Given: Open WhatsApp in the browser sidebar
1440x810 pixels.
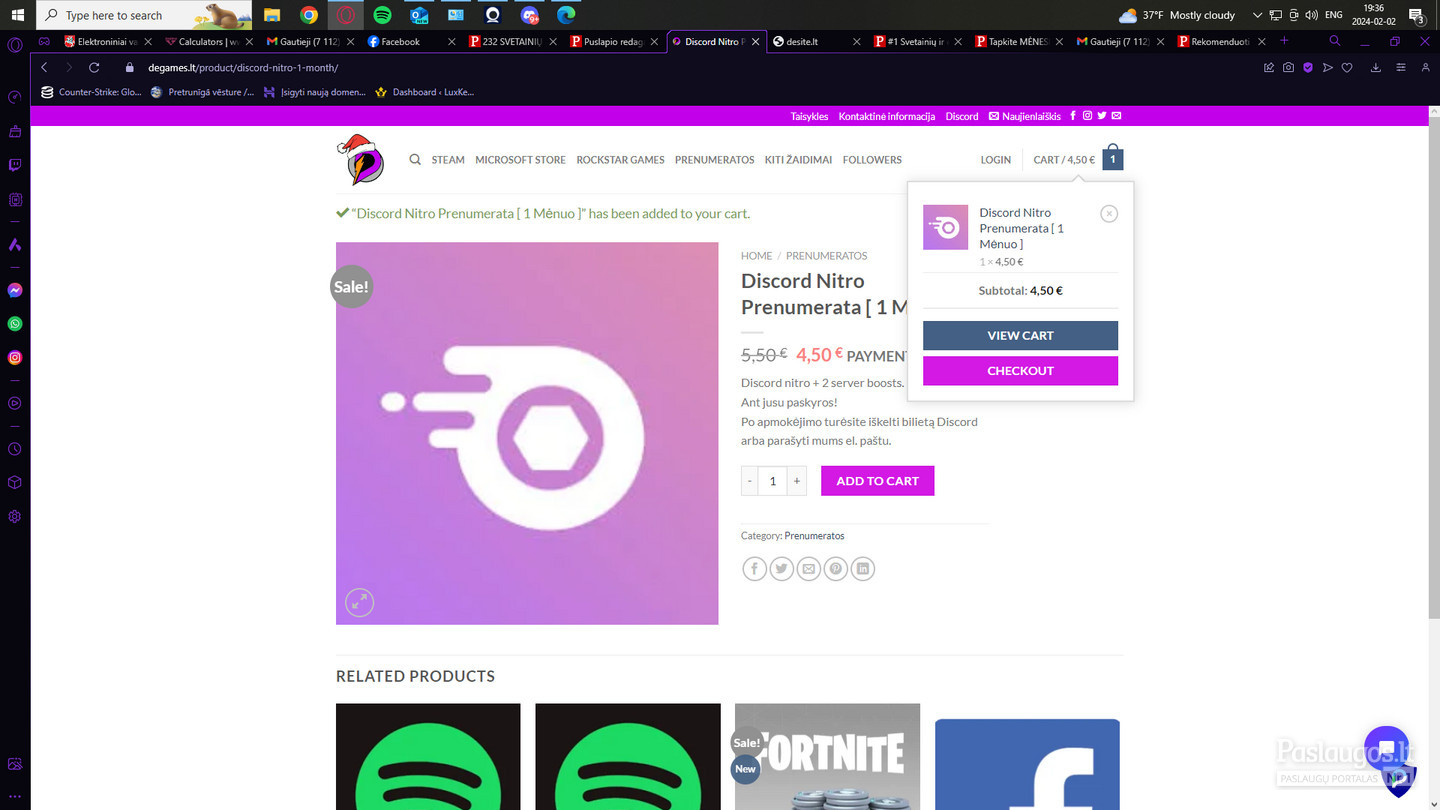Looking at the screenshot, I should (x=15, y=324).
